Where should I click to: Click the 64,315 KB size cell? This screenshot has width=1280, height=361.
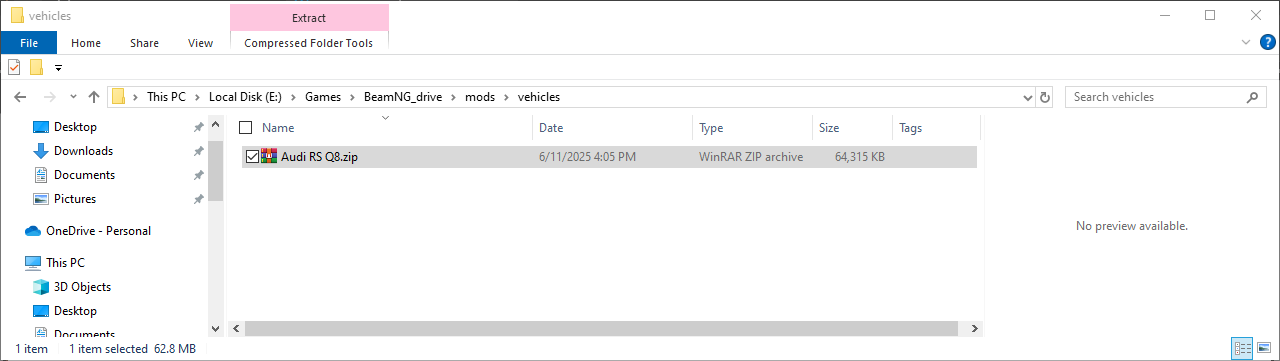click(x=859, y=157)
